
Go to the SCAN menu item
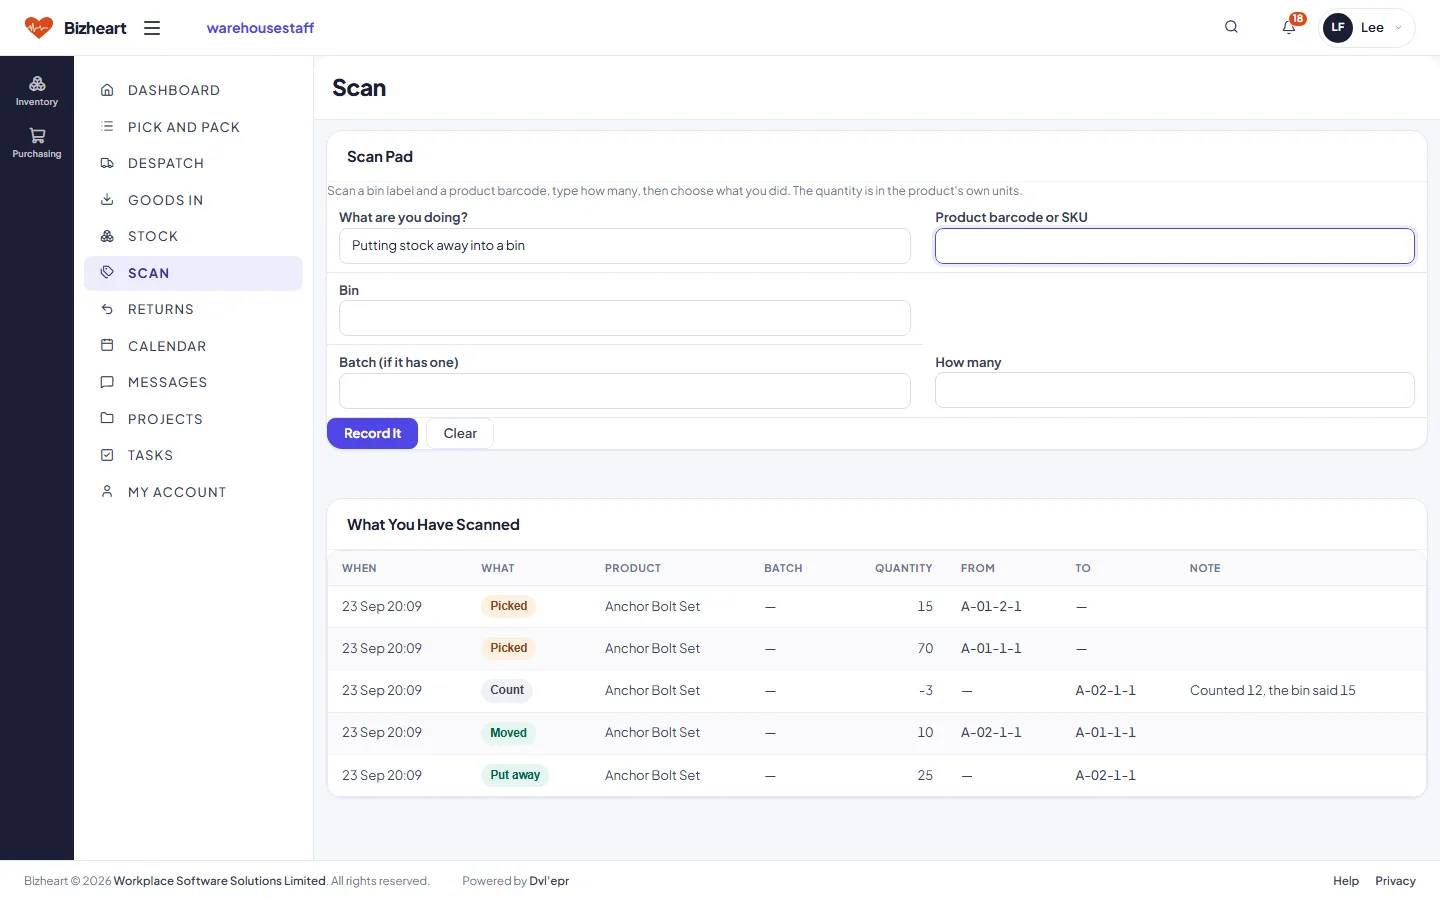(x=193, y=273)
